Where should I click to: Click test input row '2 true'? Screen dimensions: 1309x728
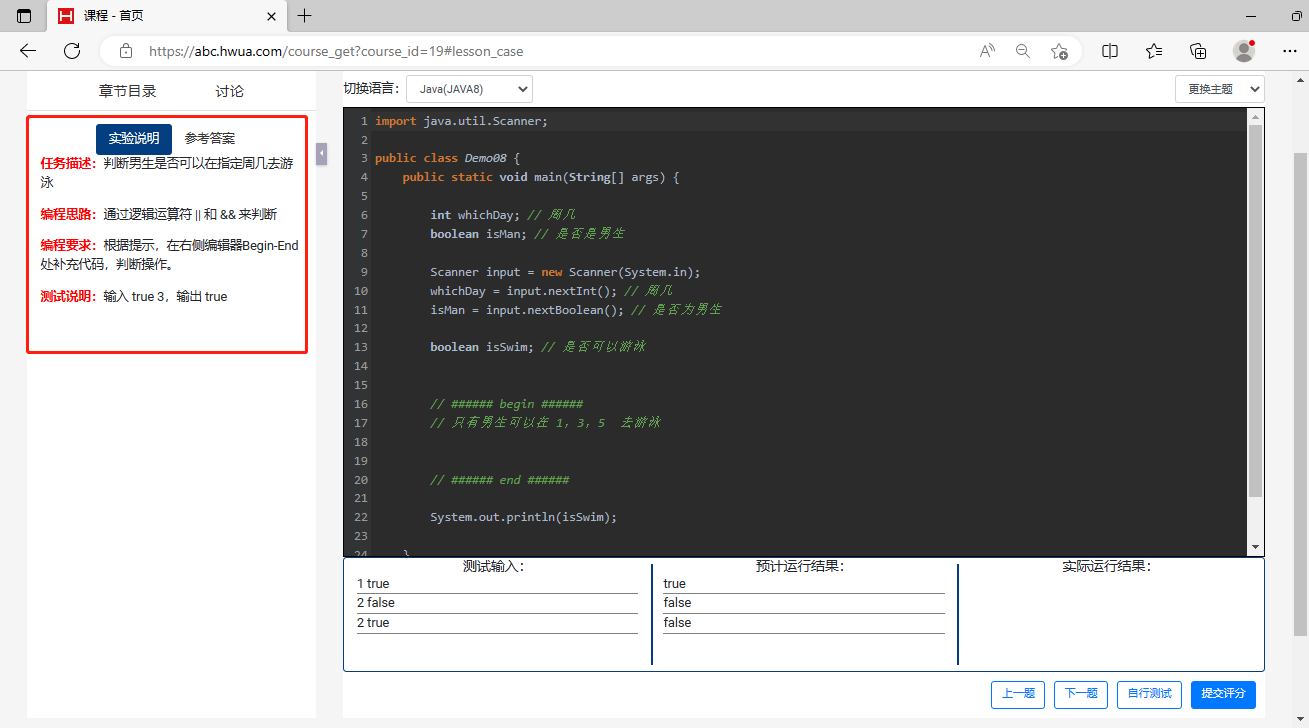point(497,623)
